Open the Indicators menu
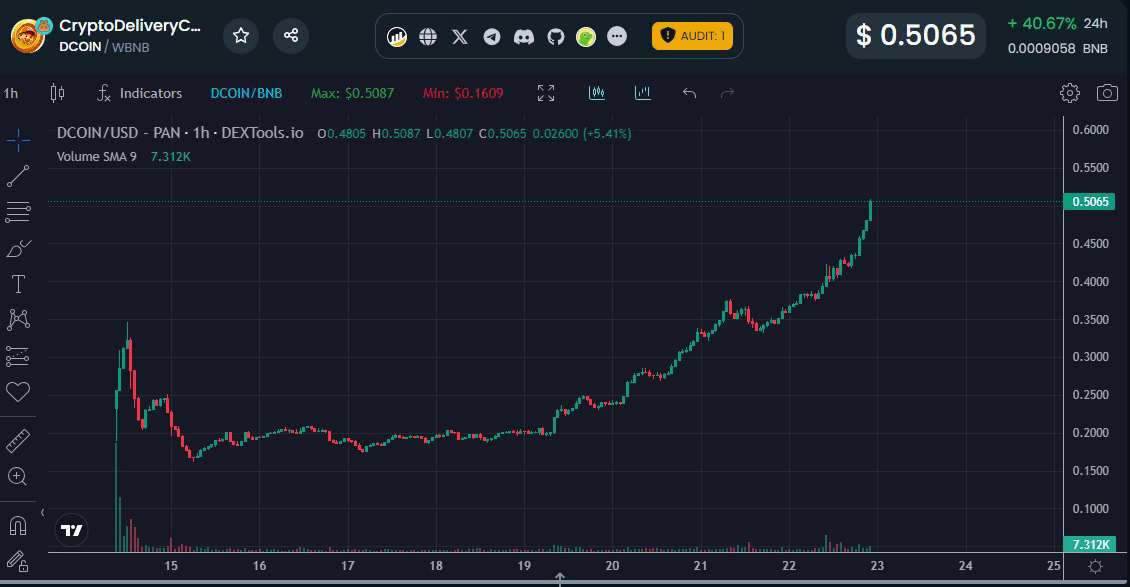 click(x=139, y=93)
